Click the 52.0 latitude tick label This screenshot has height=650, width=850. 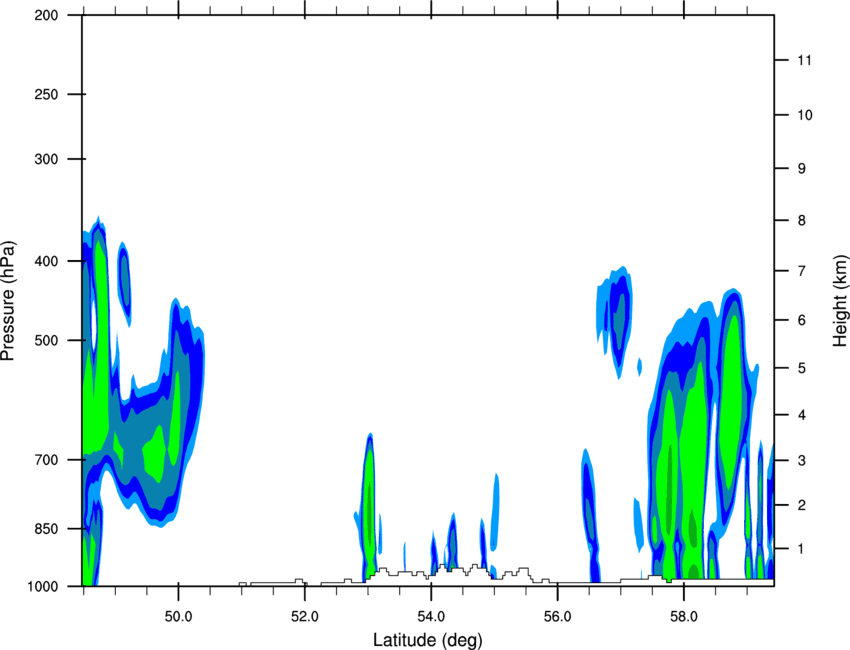[x=305, y=617]
